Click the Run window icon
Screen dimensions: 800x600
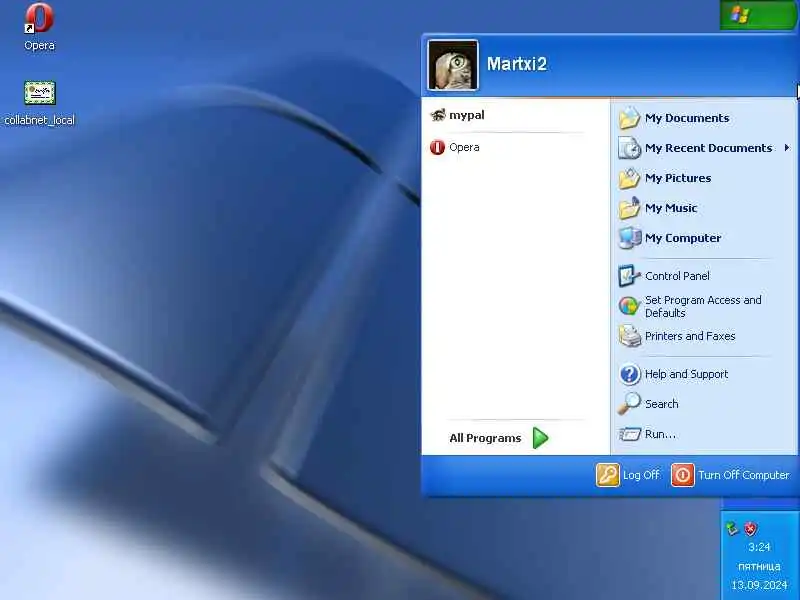tap(629, 434)
